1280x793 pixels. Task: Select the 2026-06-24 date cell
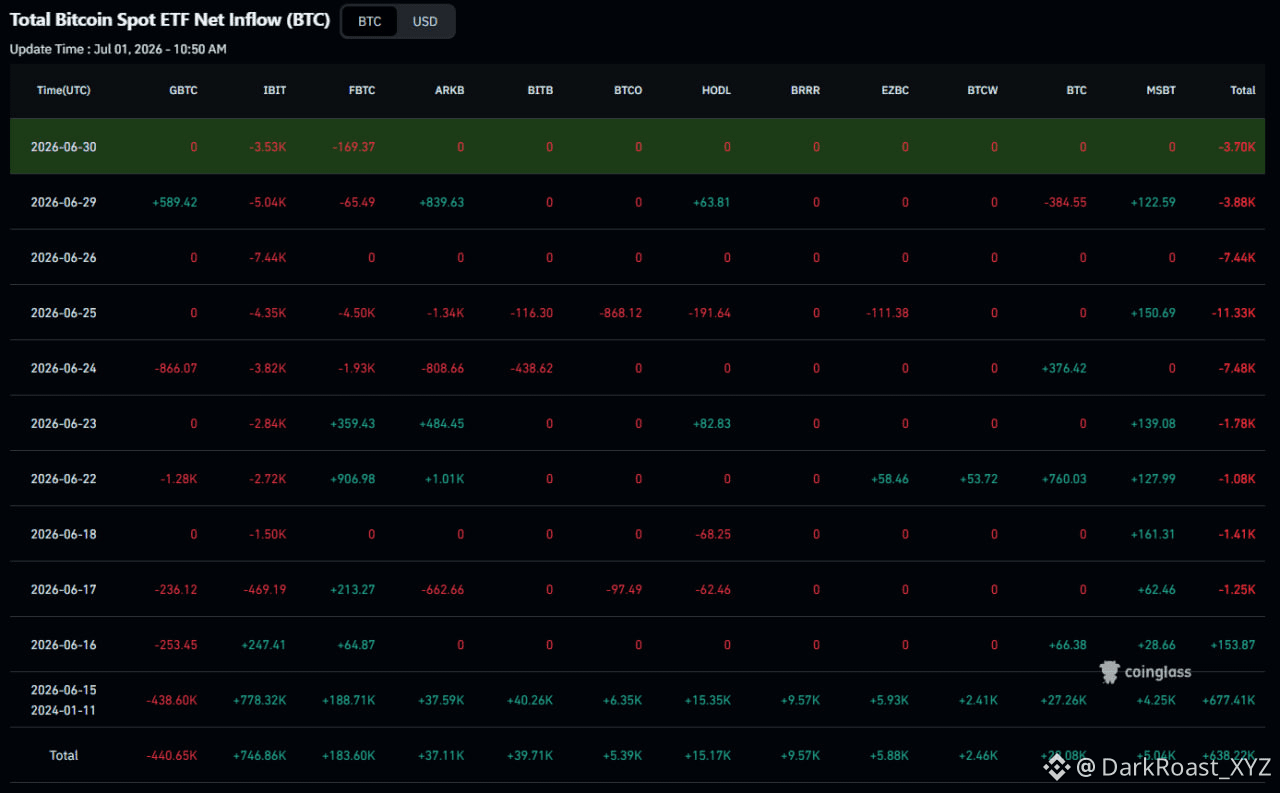64,368
